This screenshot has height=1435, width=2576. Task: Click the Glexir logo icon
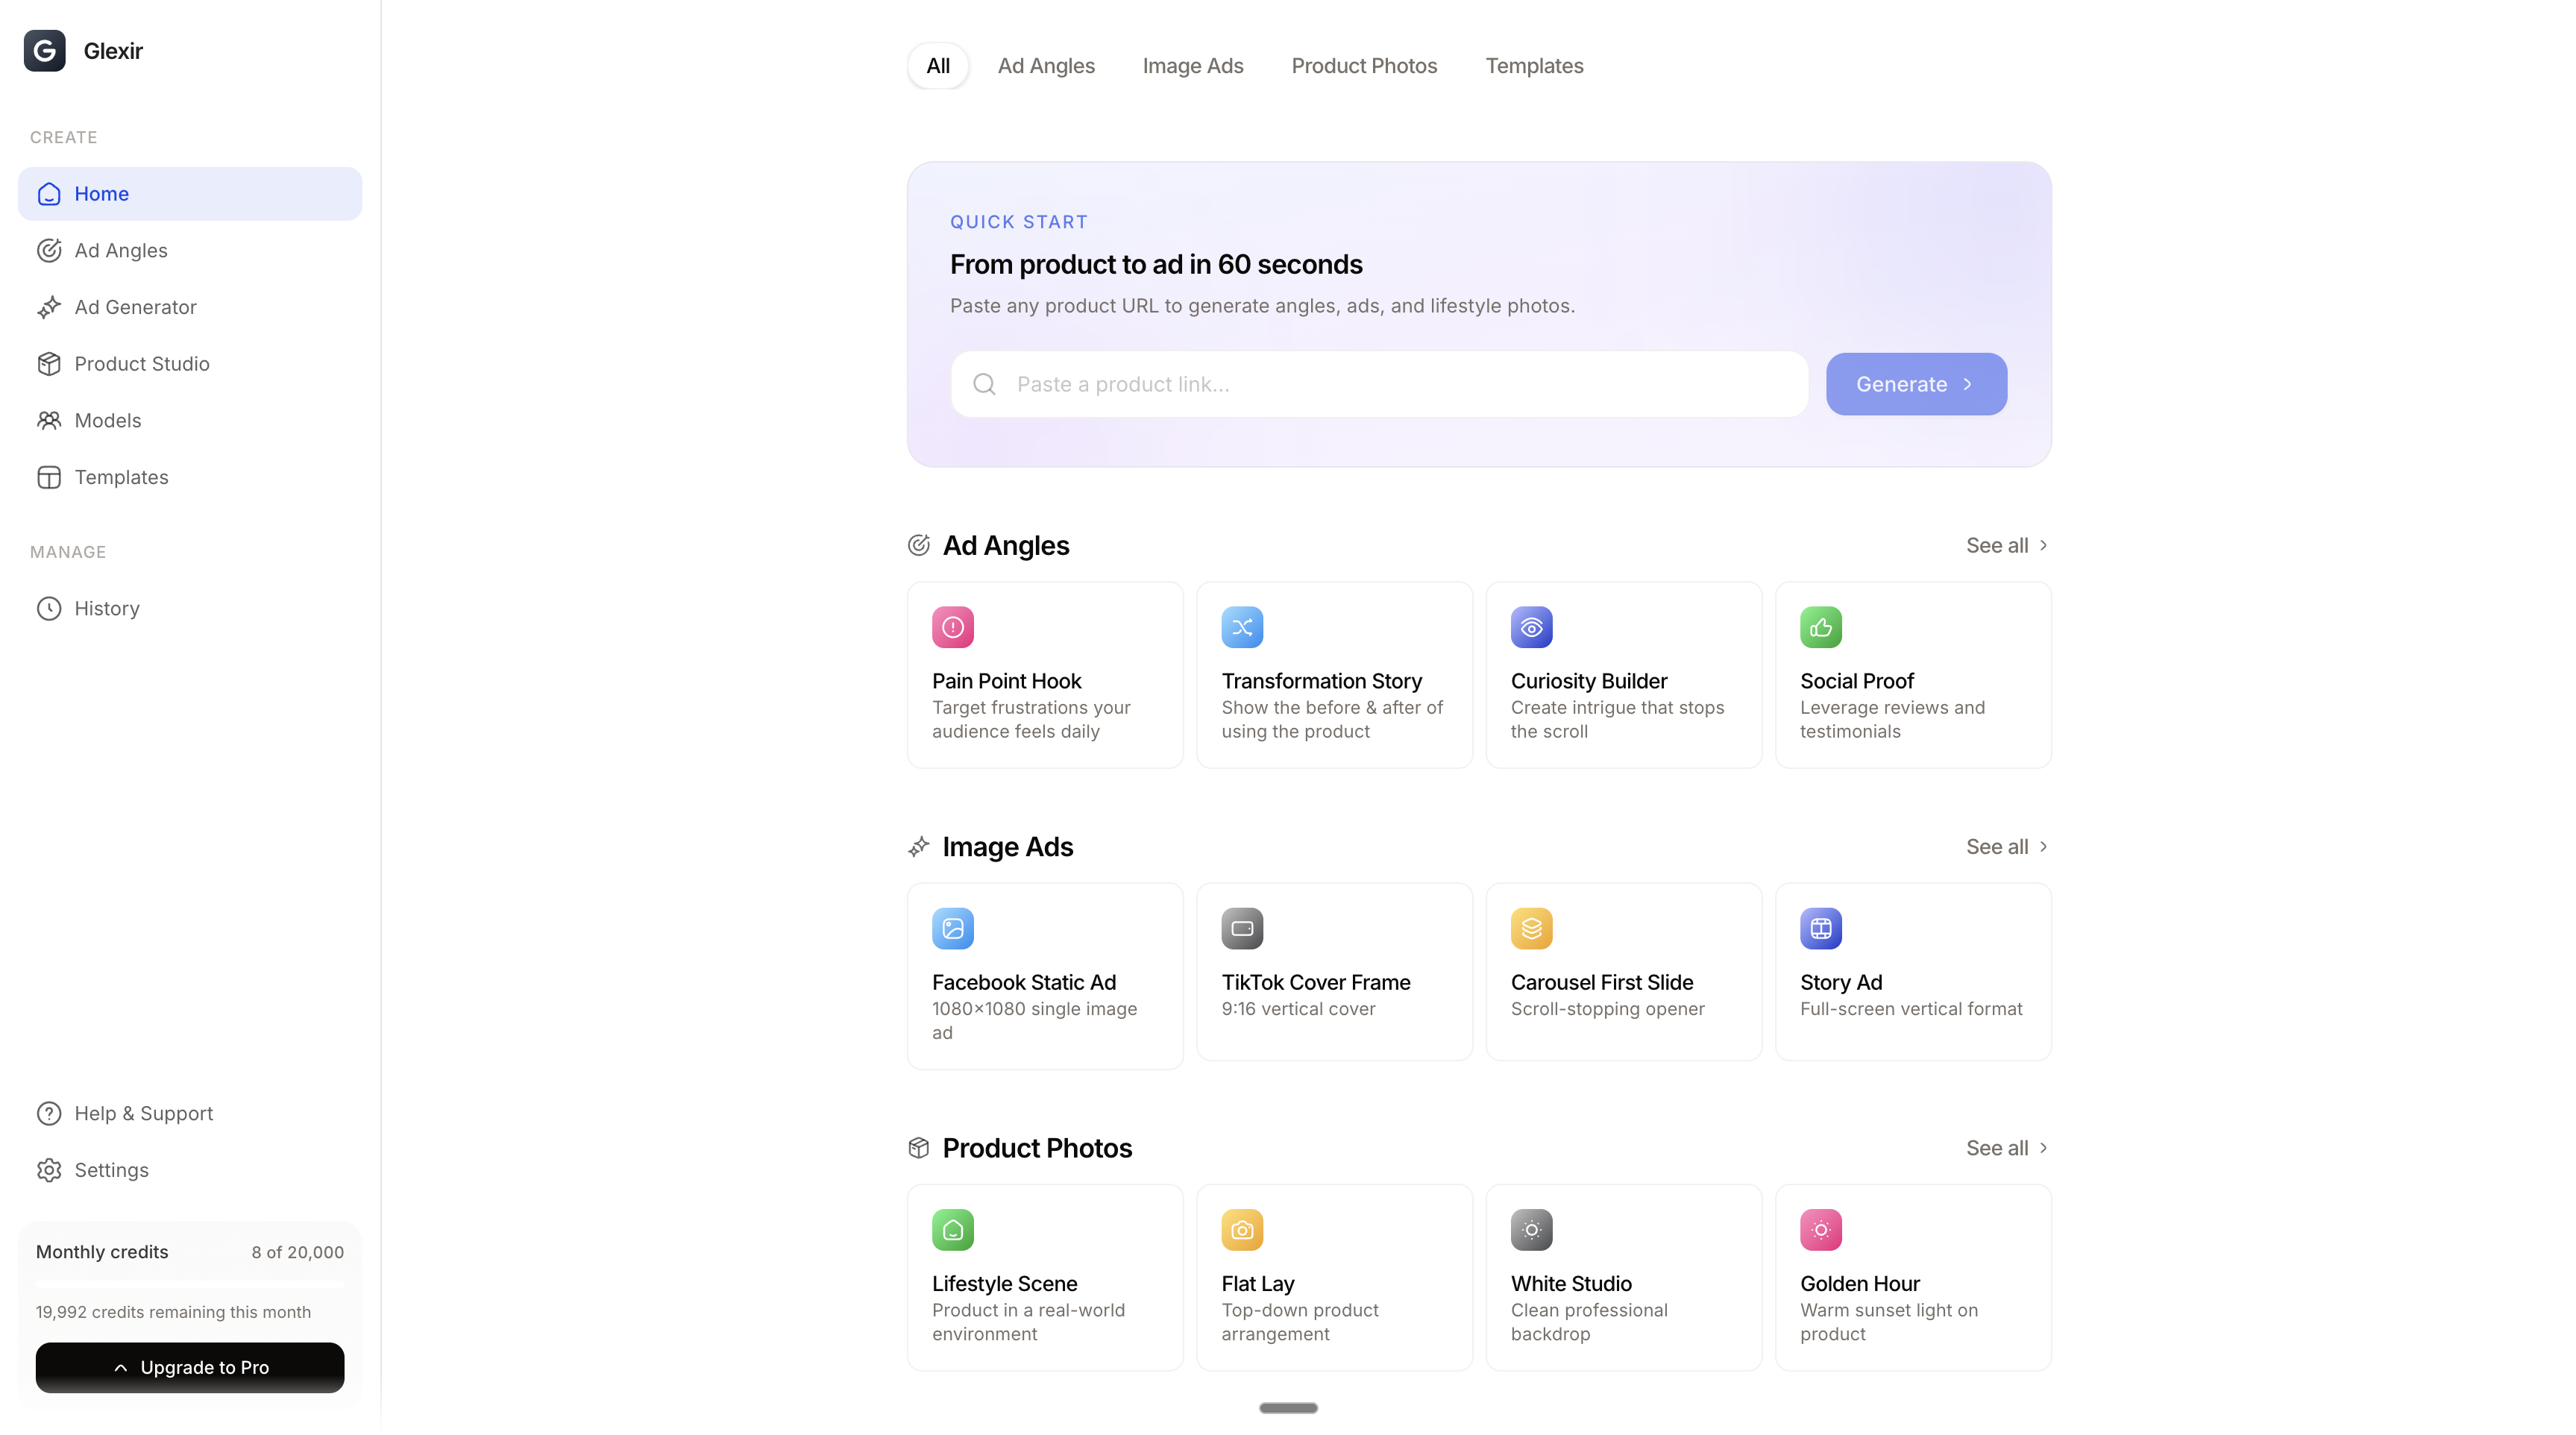(44, 51)
